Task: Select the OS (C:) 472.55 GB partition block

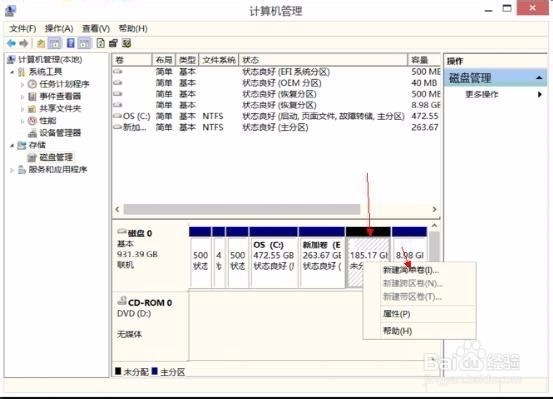Action: coord(273,258)
